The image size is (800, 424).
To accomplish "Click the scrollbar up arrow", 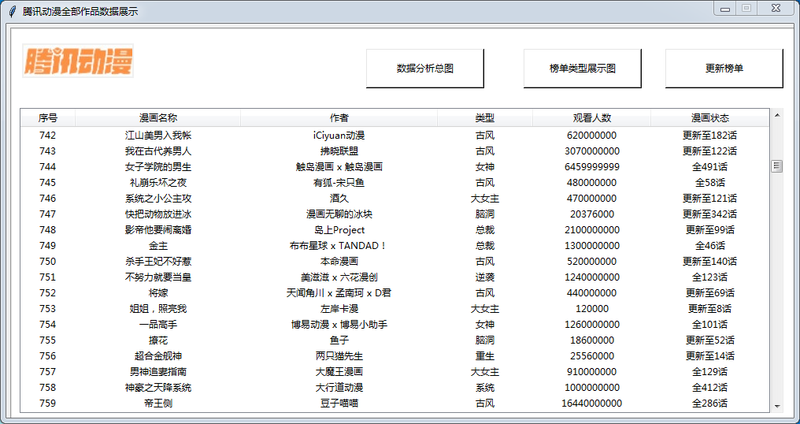I will 777,115.
